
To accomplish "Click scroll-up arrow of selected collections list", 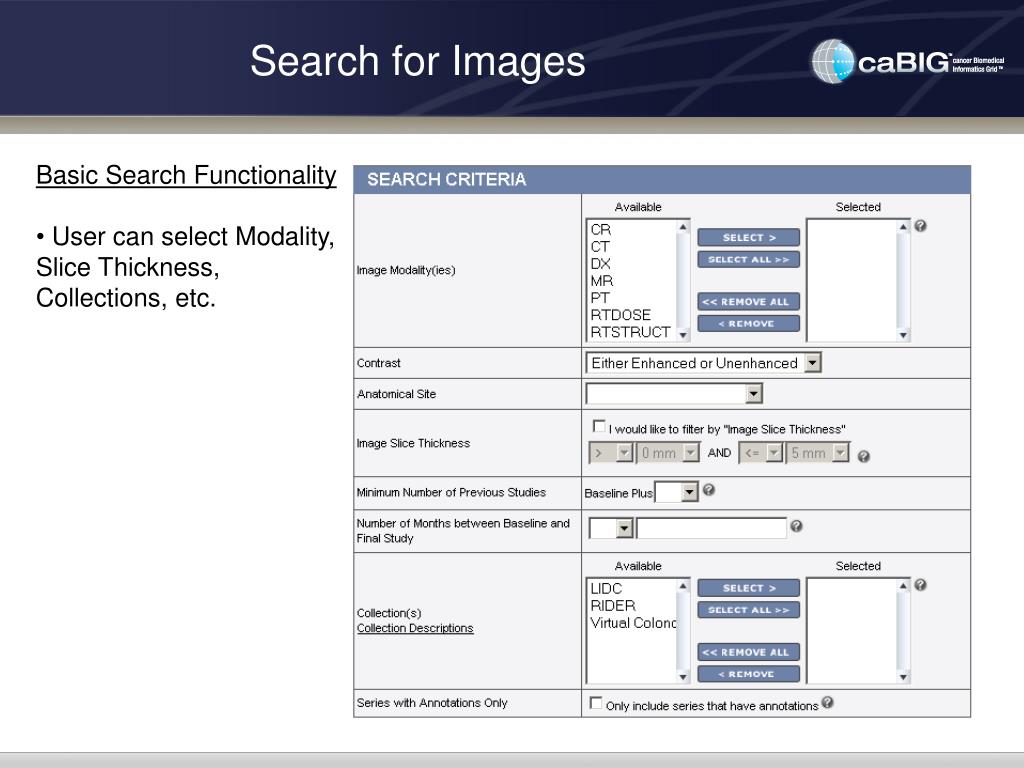I will pyautogui.click(x=903, y=586).
